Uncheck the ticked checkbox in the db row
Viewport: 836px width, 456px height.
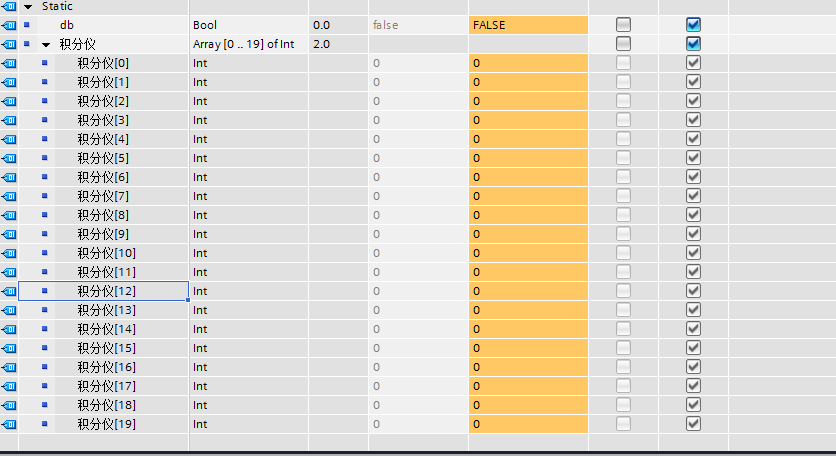coord(693,24)
